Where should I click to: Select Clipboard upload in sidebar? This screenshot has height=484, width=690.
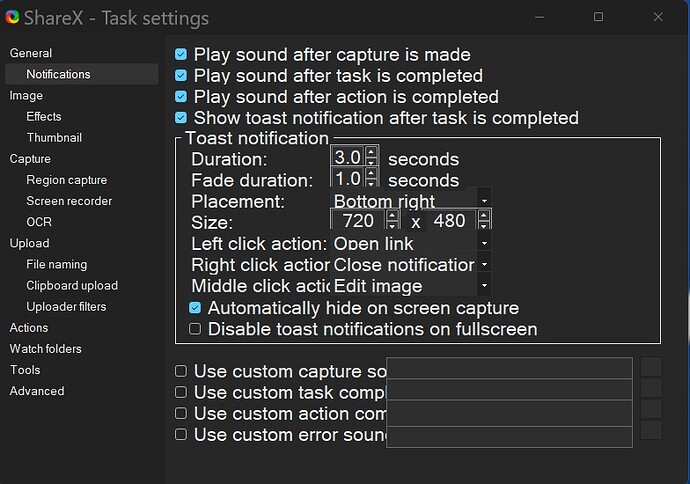click(x=72, y=286)
